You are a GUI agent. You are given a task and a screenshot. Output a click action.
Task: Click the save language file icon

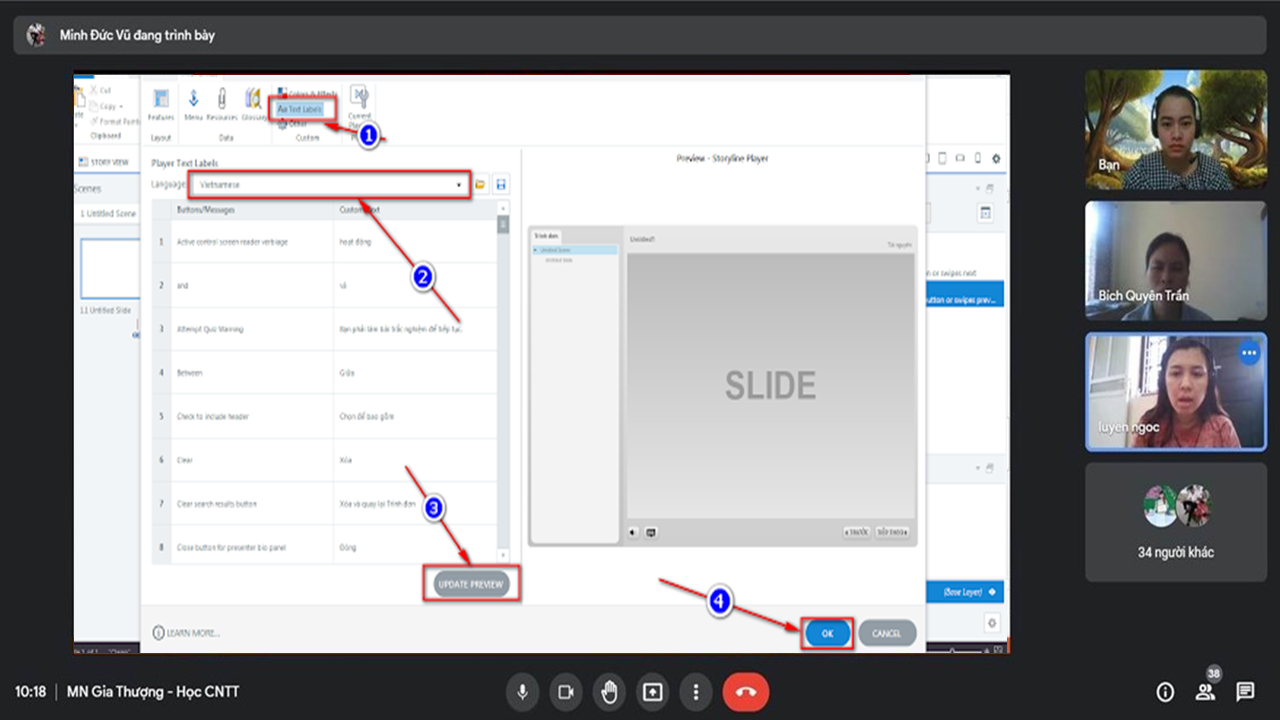(501, 185)
